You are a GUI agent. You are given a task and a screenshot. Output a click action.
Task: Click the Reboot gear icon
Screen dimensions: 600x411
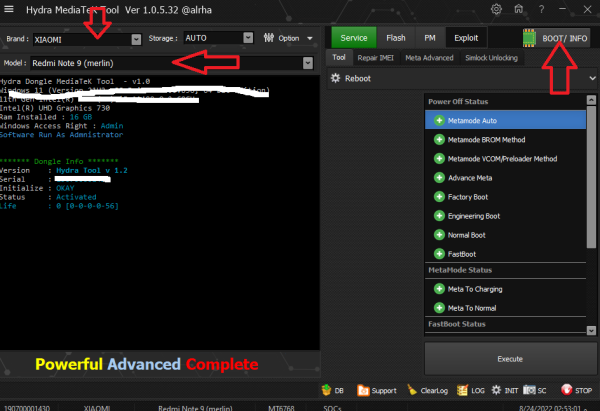pyautogui.click(x=336, y=78)
